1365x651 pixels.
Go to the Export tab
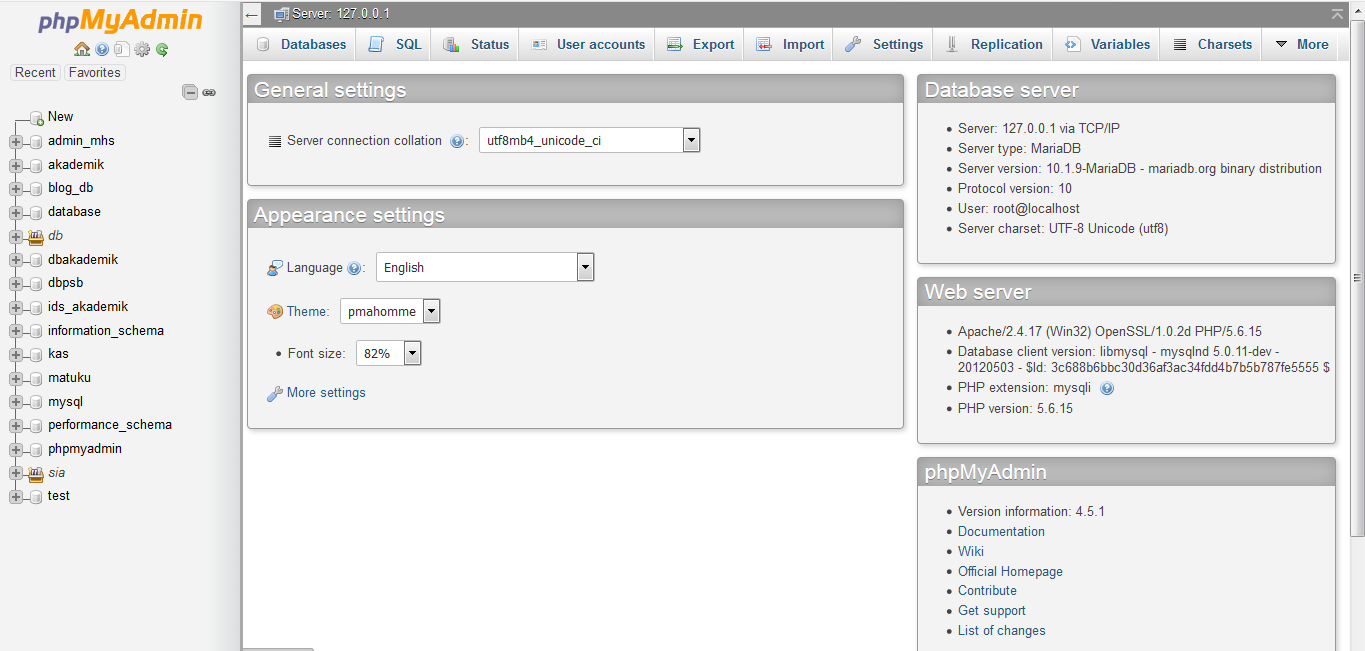pyautogui.click(x=700, y=44)
